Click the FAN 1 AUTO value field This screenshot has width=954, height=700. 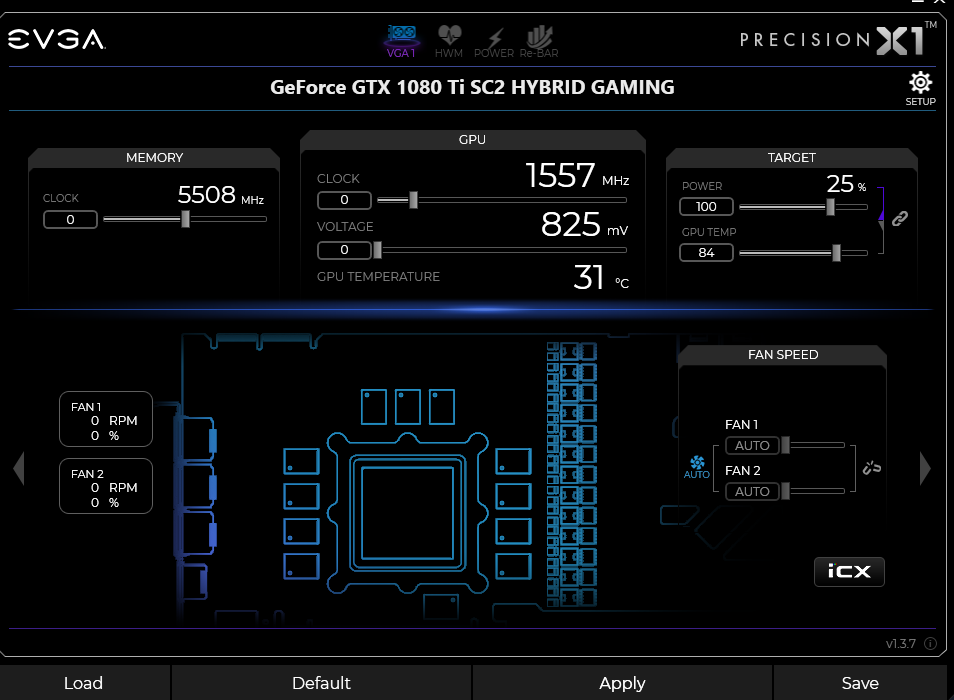point(753,445)
